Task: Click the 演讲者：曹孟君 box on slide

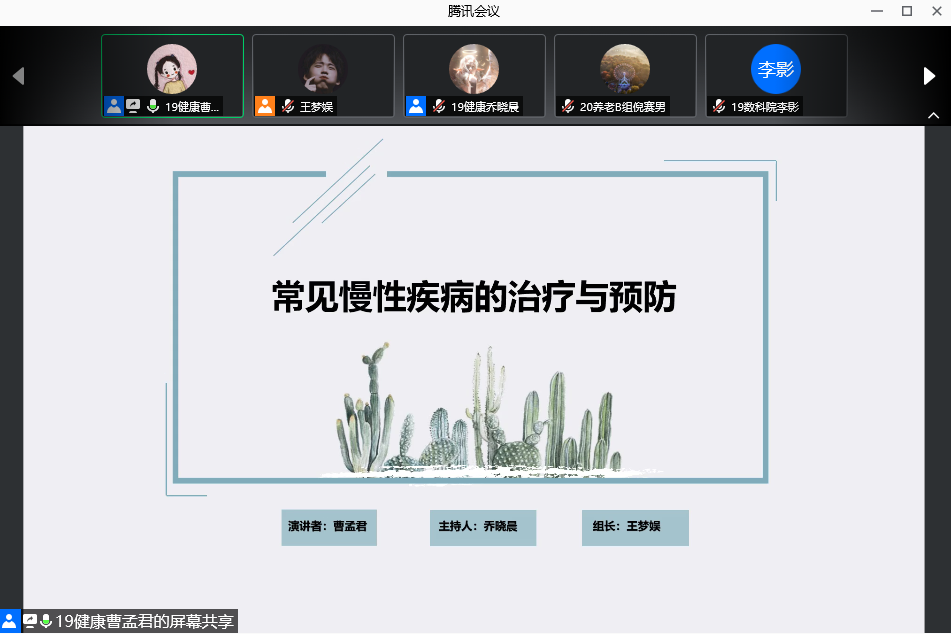Action: 328,526
